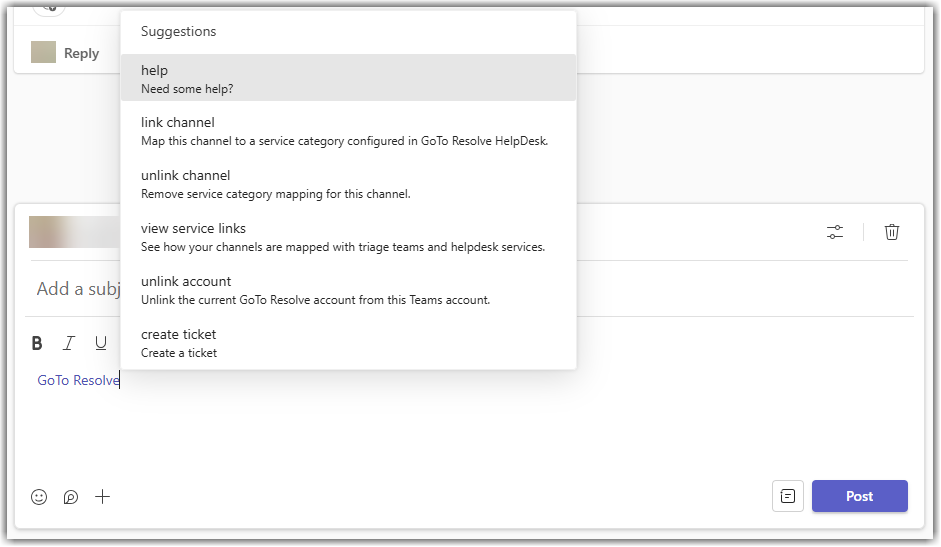Open the emoji picker
This screenshot has height=547, width=941.
tap(39, 496)
